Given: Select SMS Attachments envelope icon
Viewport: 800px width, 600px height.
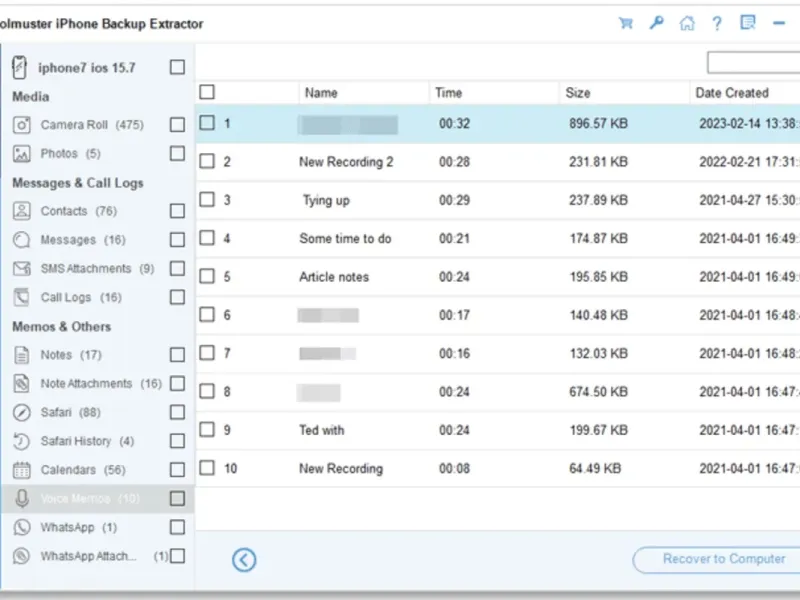Looking at the screenshot, I should click(x=21, y=268).
